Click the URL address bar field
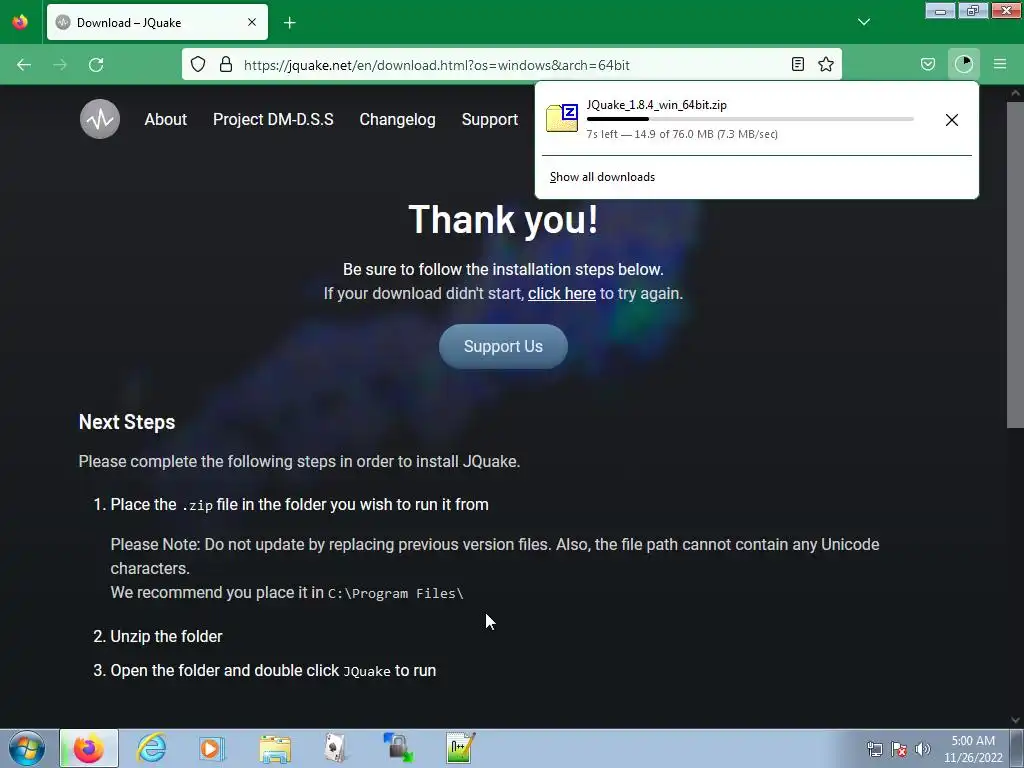Screen dimensions: 1024x768 511,65
